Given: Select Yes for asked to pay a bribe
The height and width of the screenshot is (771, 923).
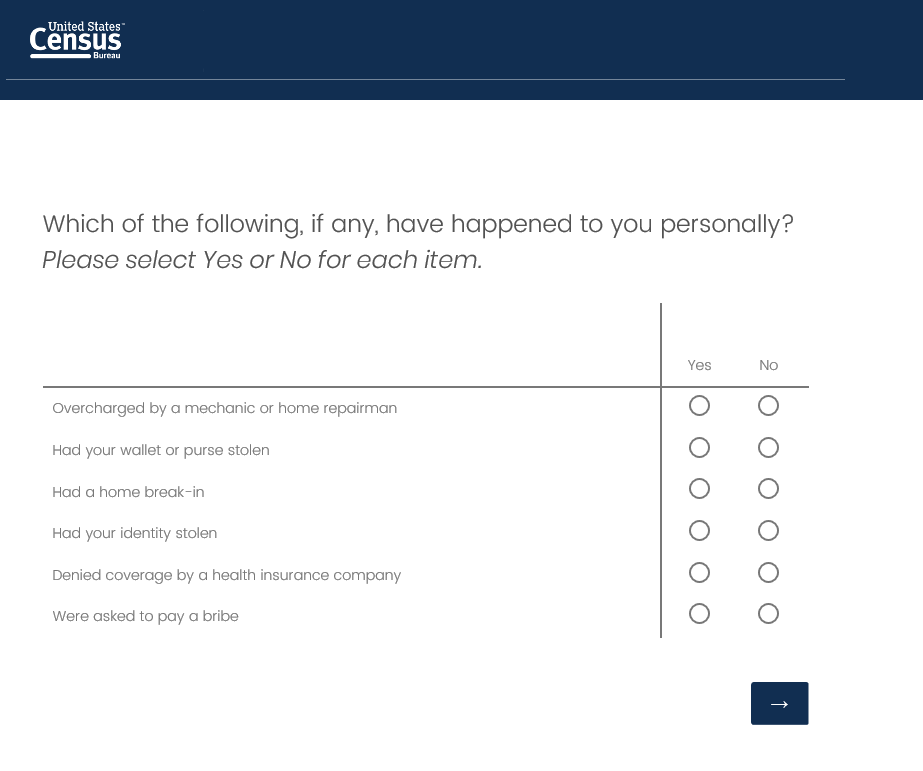Looking at the screenshot, I should (699, 614).
